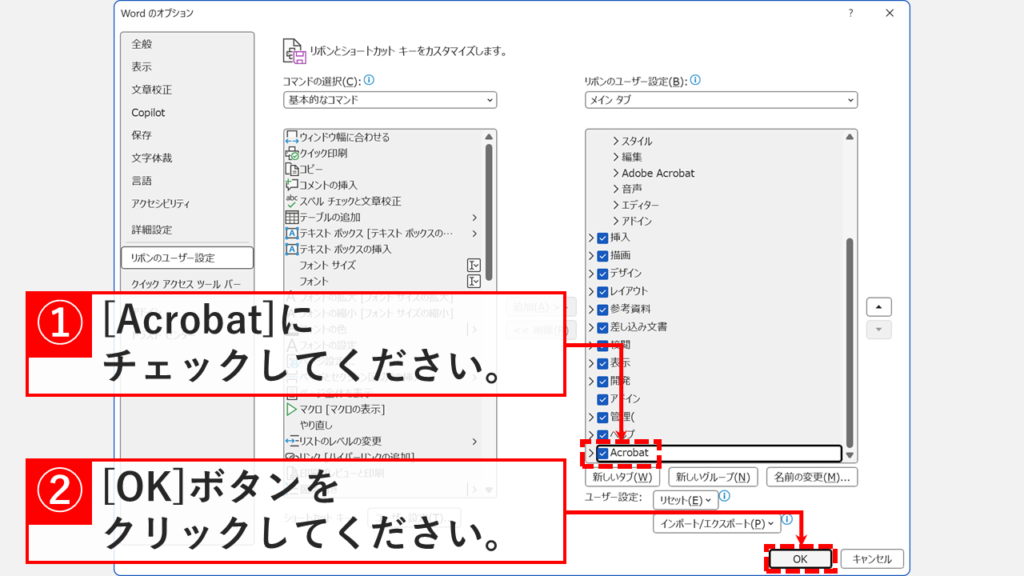Click the Copy command icon

pyautogui.click(x=291, y=169)
